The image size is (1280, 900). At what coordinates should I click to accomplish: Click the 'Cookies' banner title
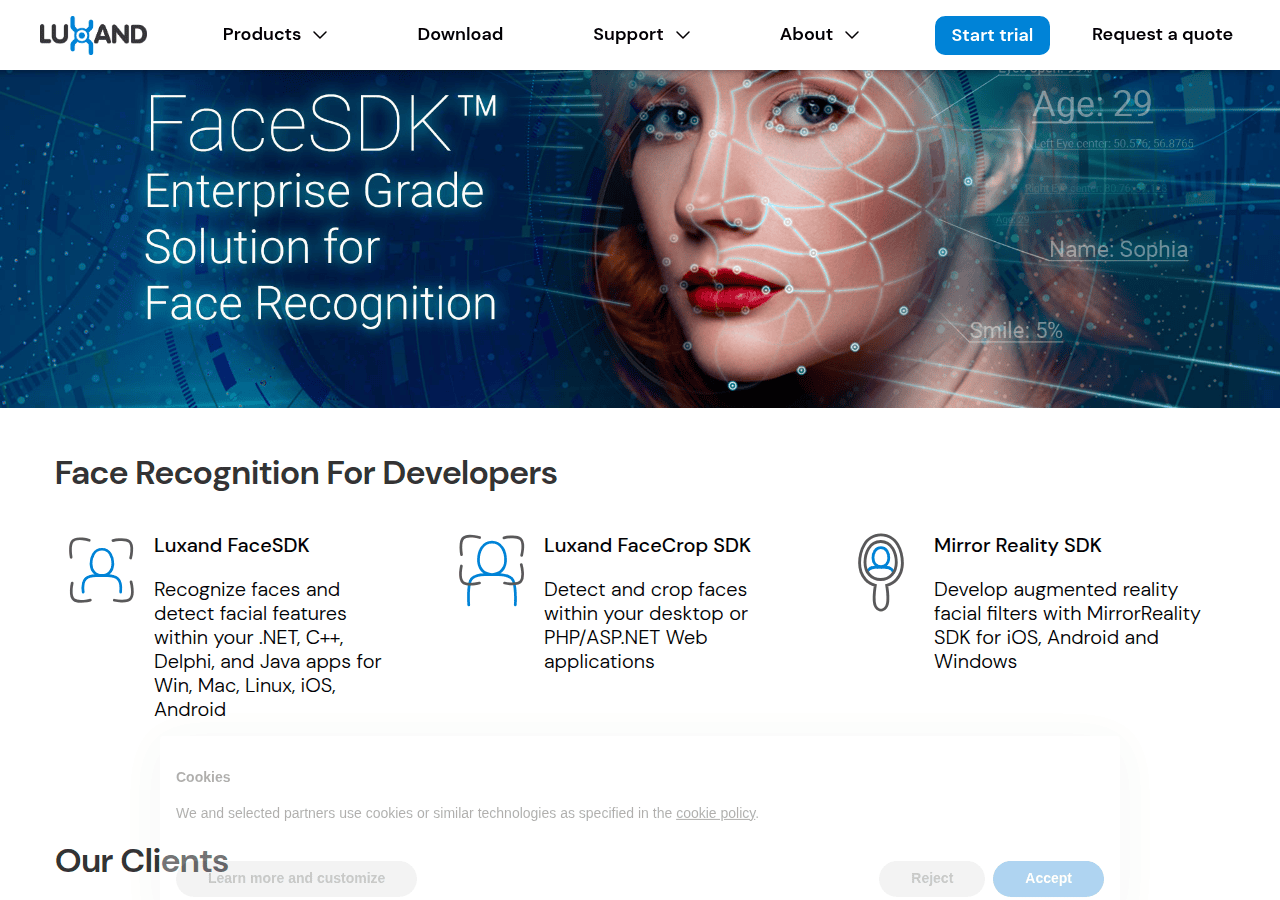click(203, 777)
